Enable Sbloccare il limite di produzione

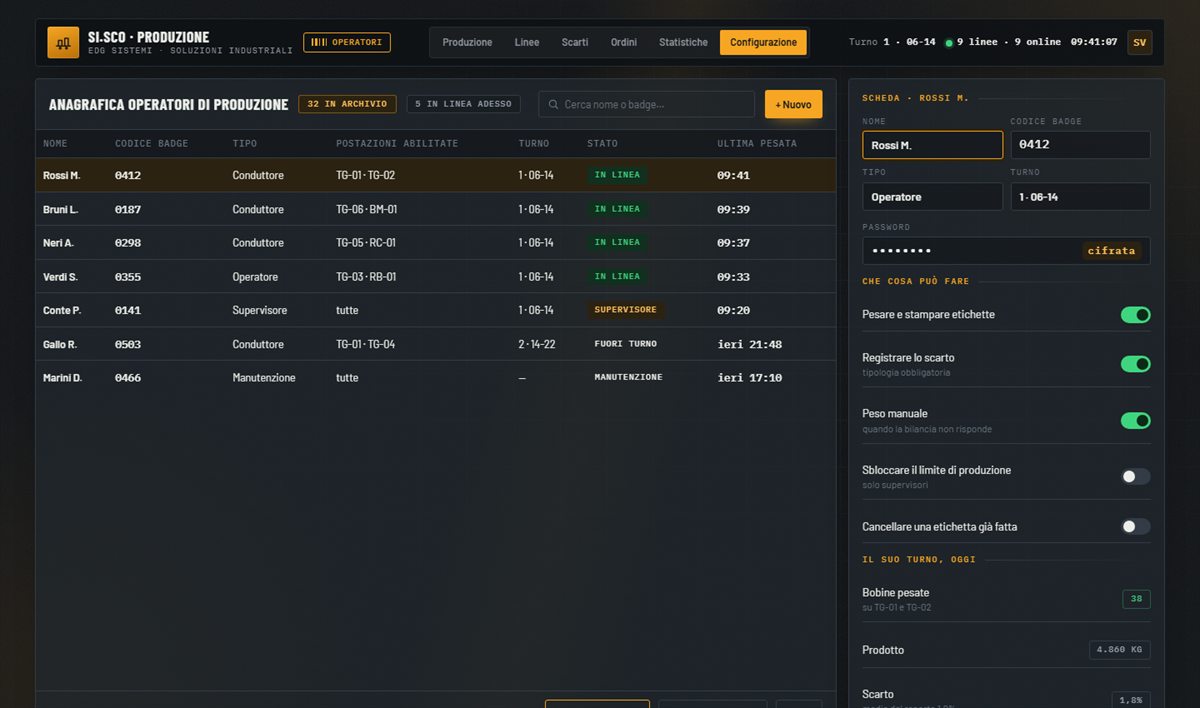coord(1135,476)
